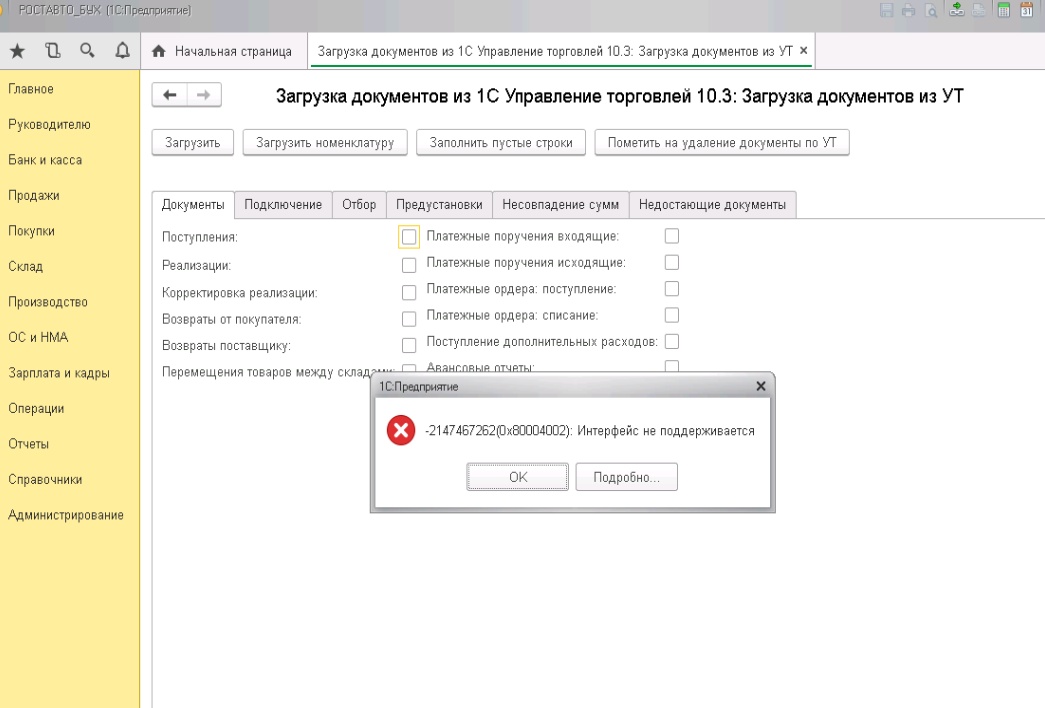Tick the Реализации checkbox
Viewport: 1045px width, 708px height.
click(408, 265)
